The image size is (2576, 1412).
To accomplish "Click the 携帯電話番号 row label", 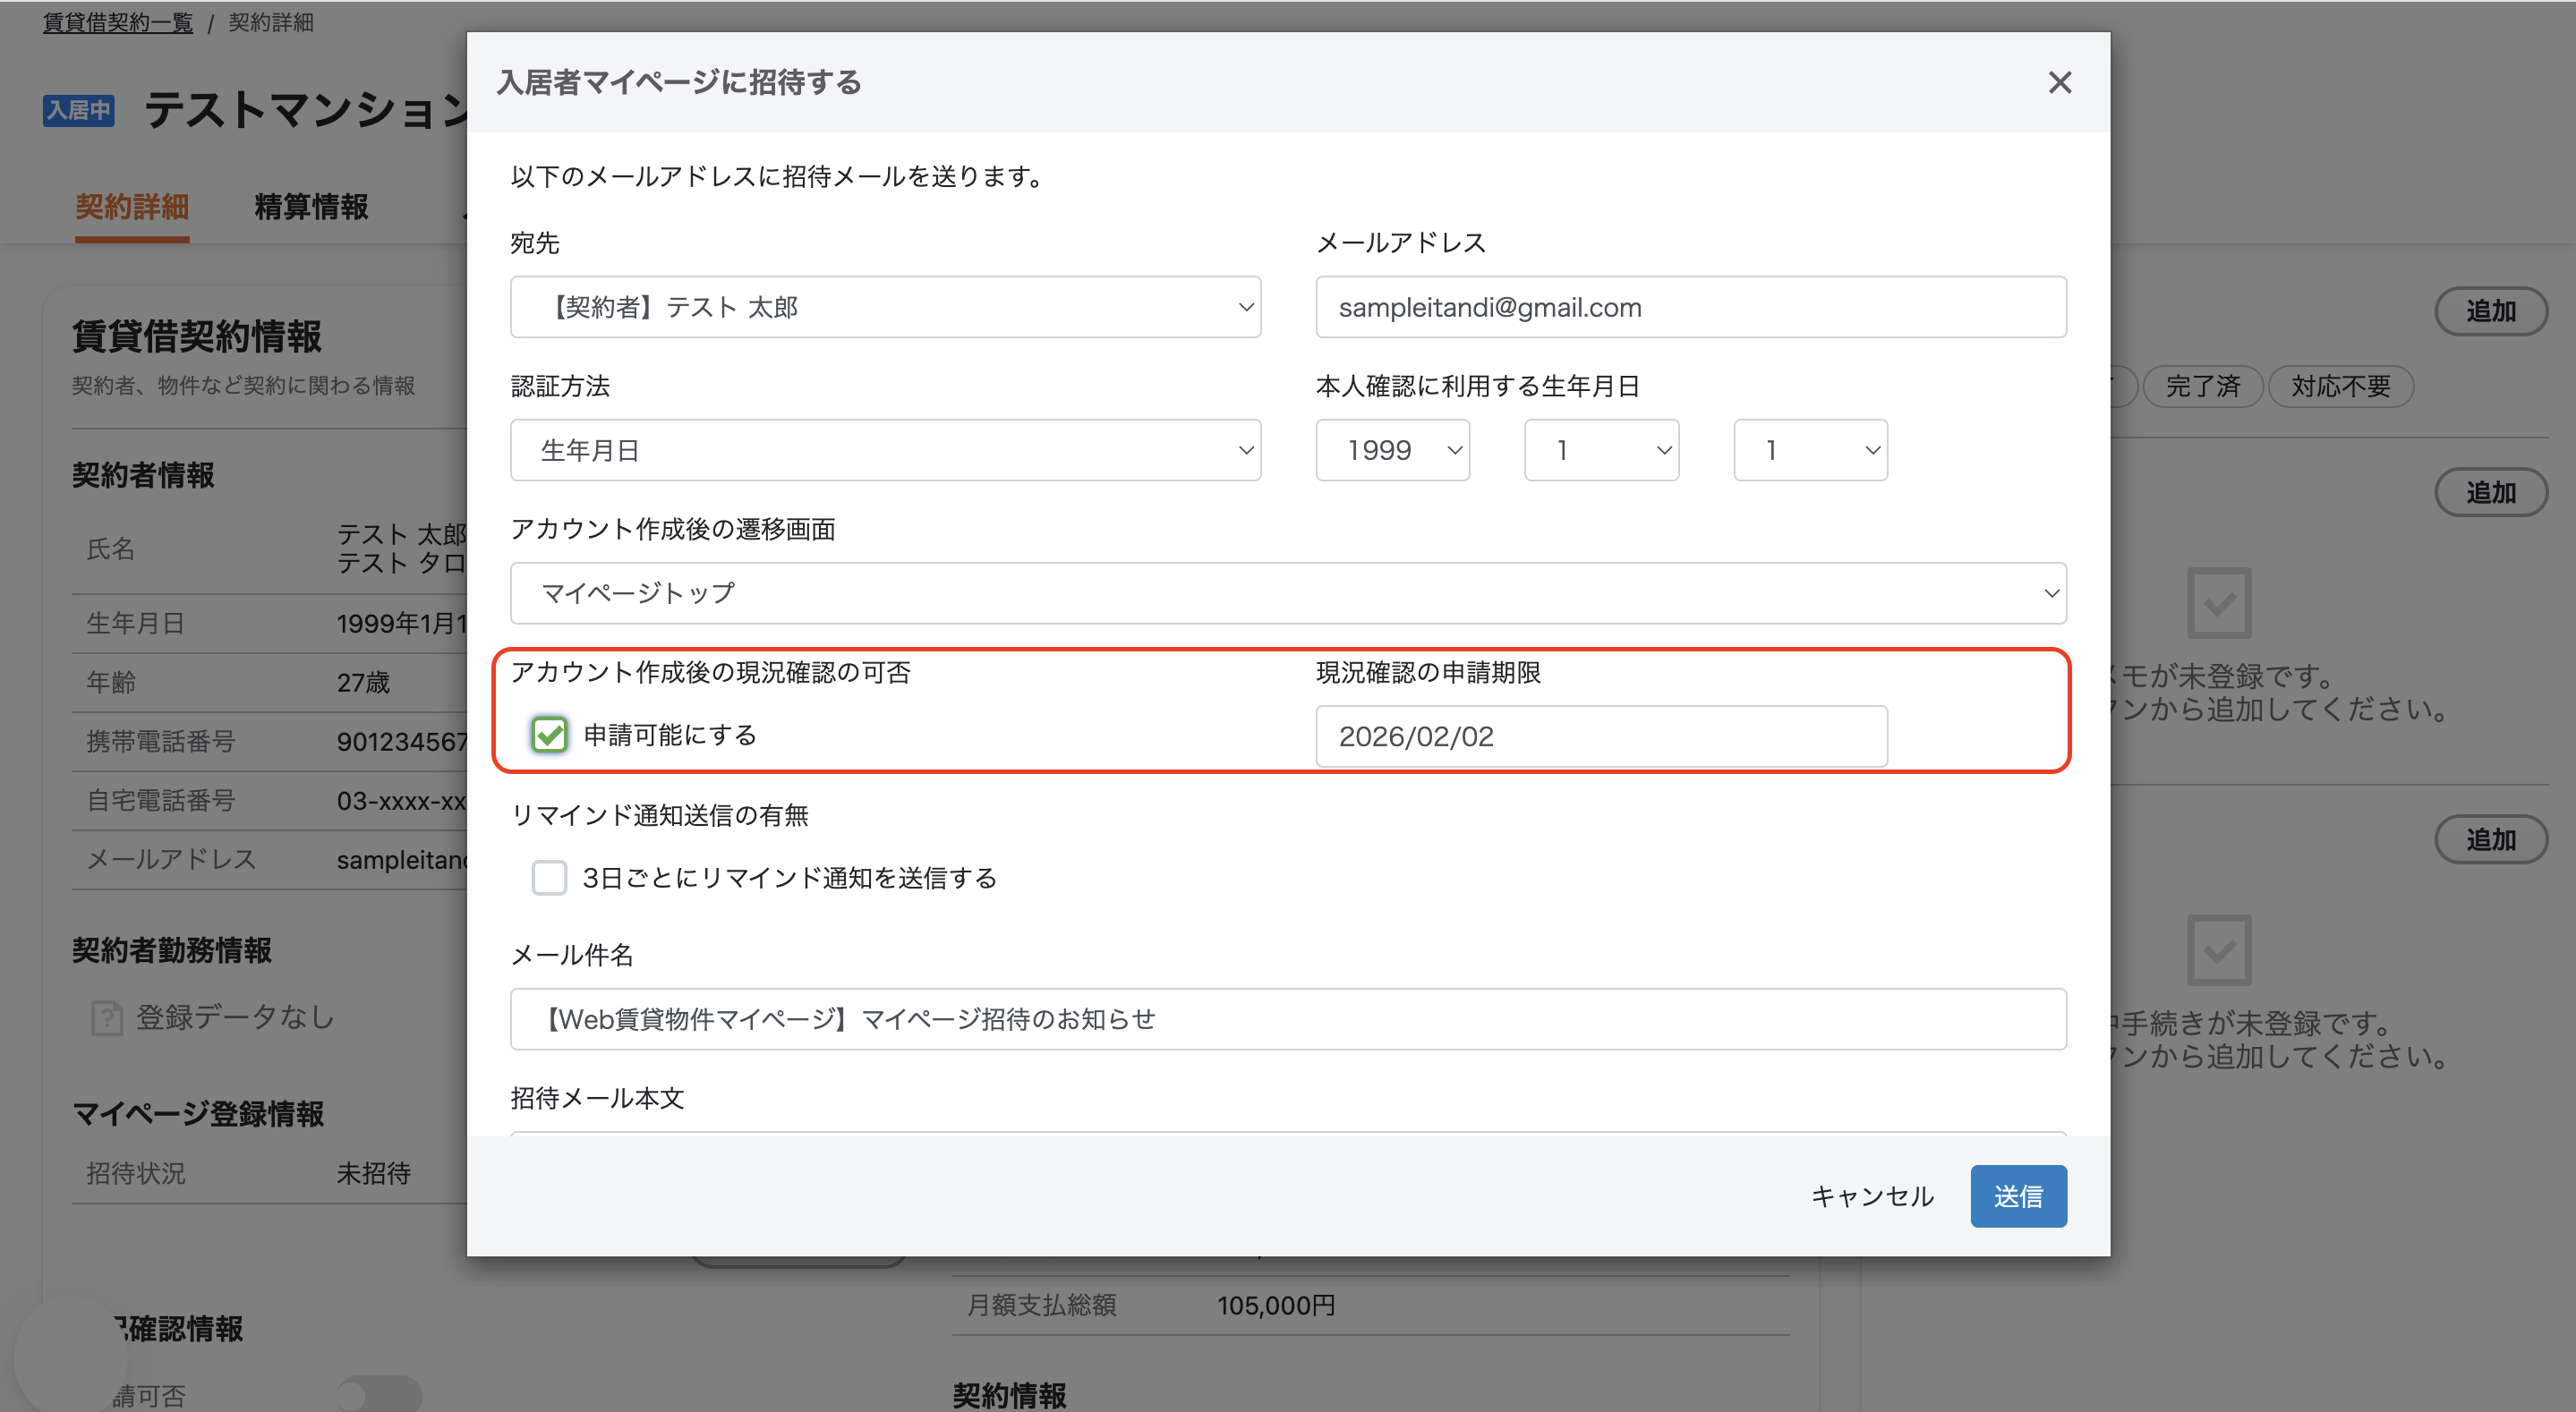I will click(160, 741).
